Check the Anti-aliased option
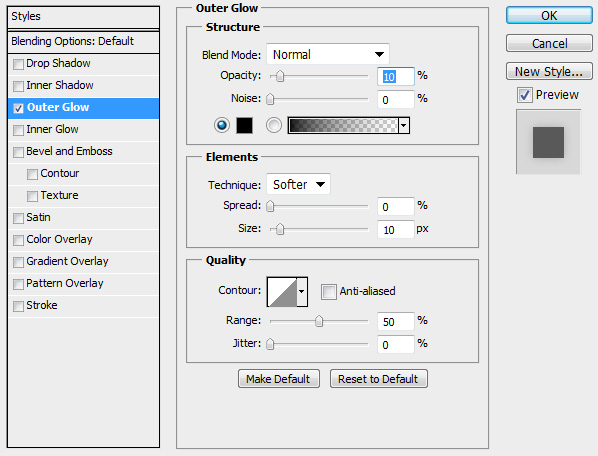 pyautogui.click(x=328, y=292)
